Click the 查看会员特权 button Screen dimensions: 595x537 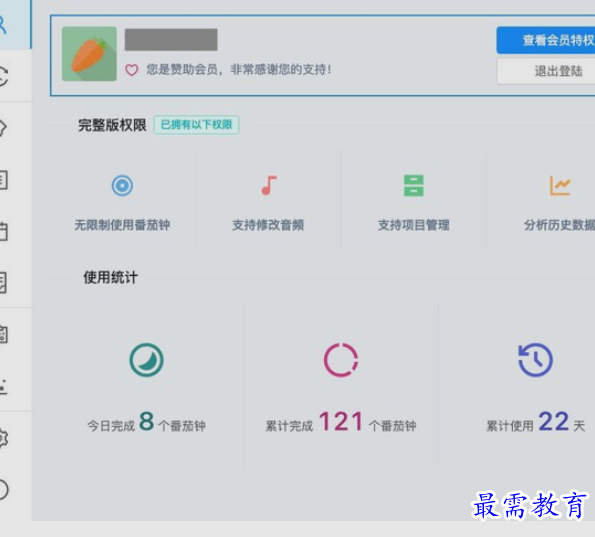point(546,40)
